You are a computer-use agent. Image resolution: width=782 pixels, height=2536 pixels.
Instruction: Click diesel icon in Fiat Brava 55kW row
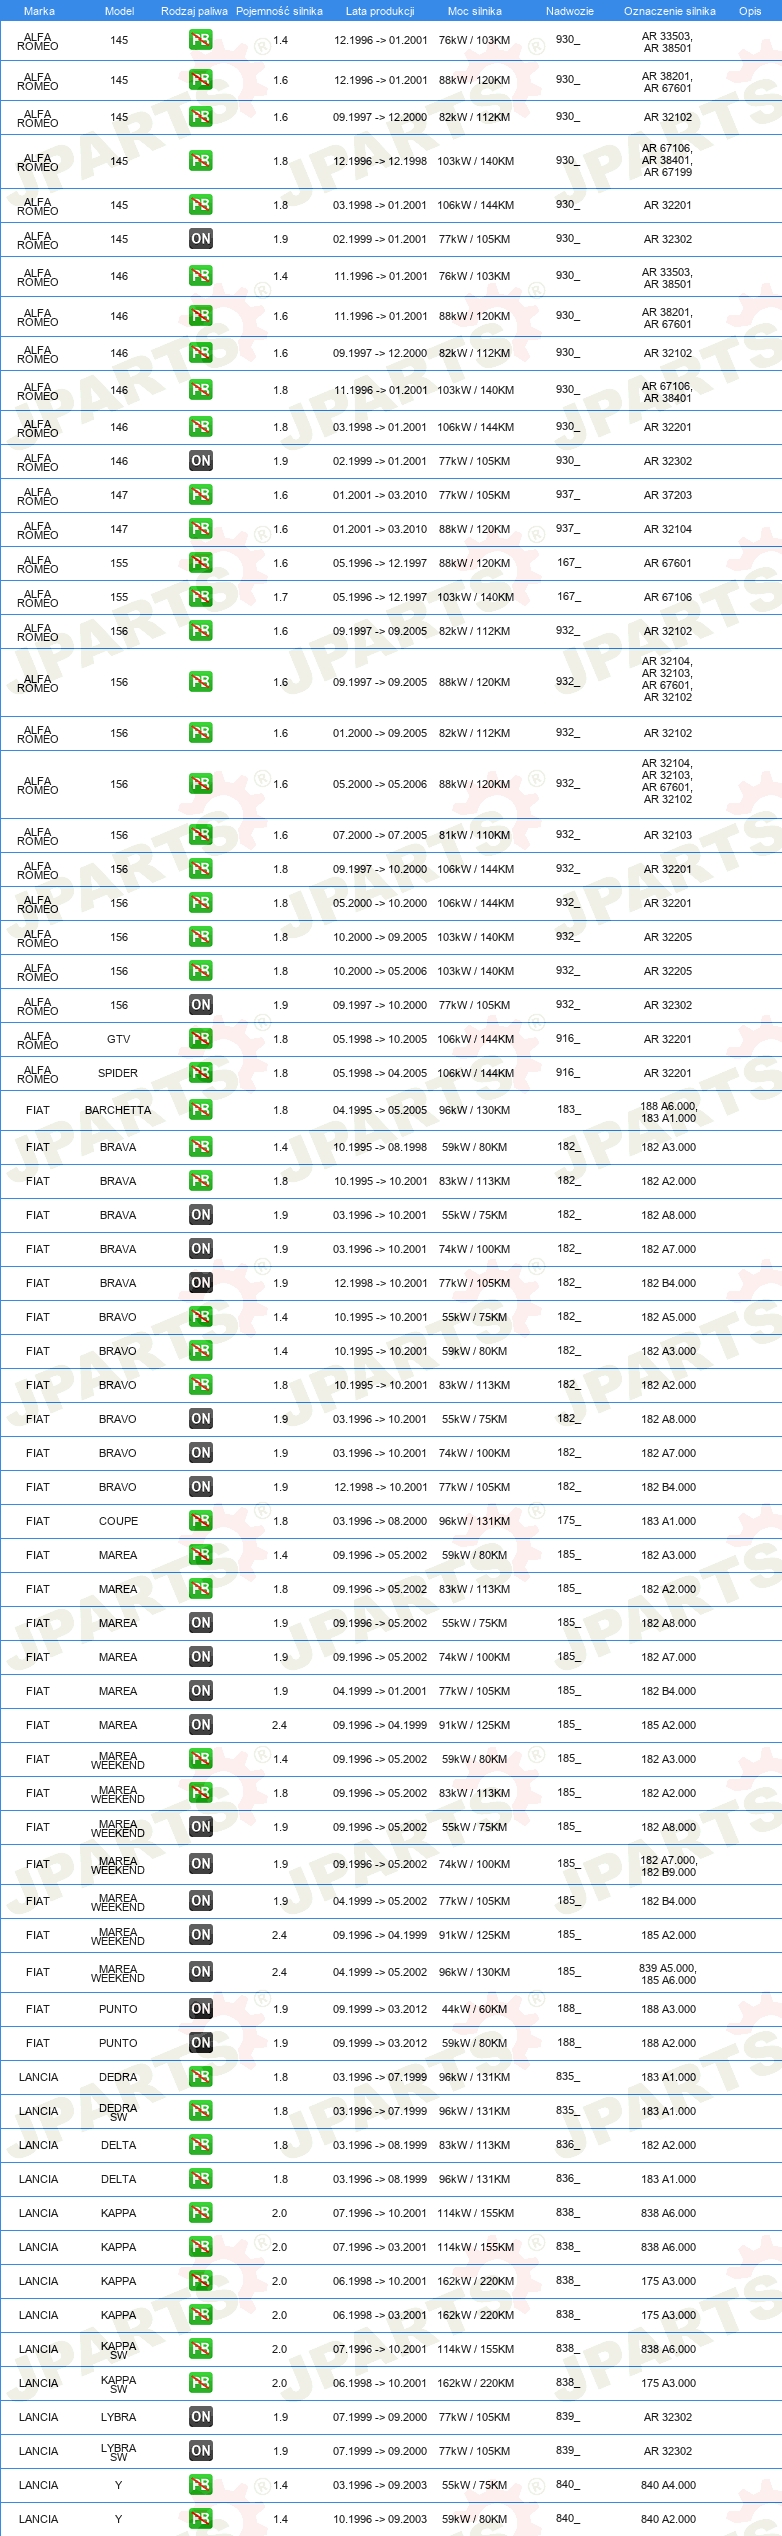200,1215
